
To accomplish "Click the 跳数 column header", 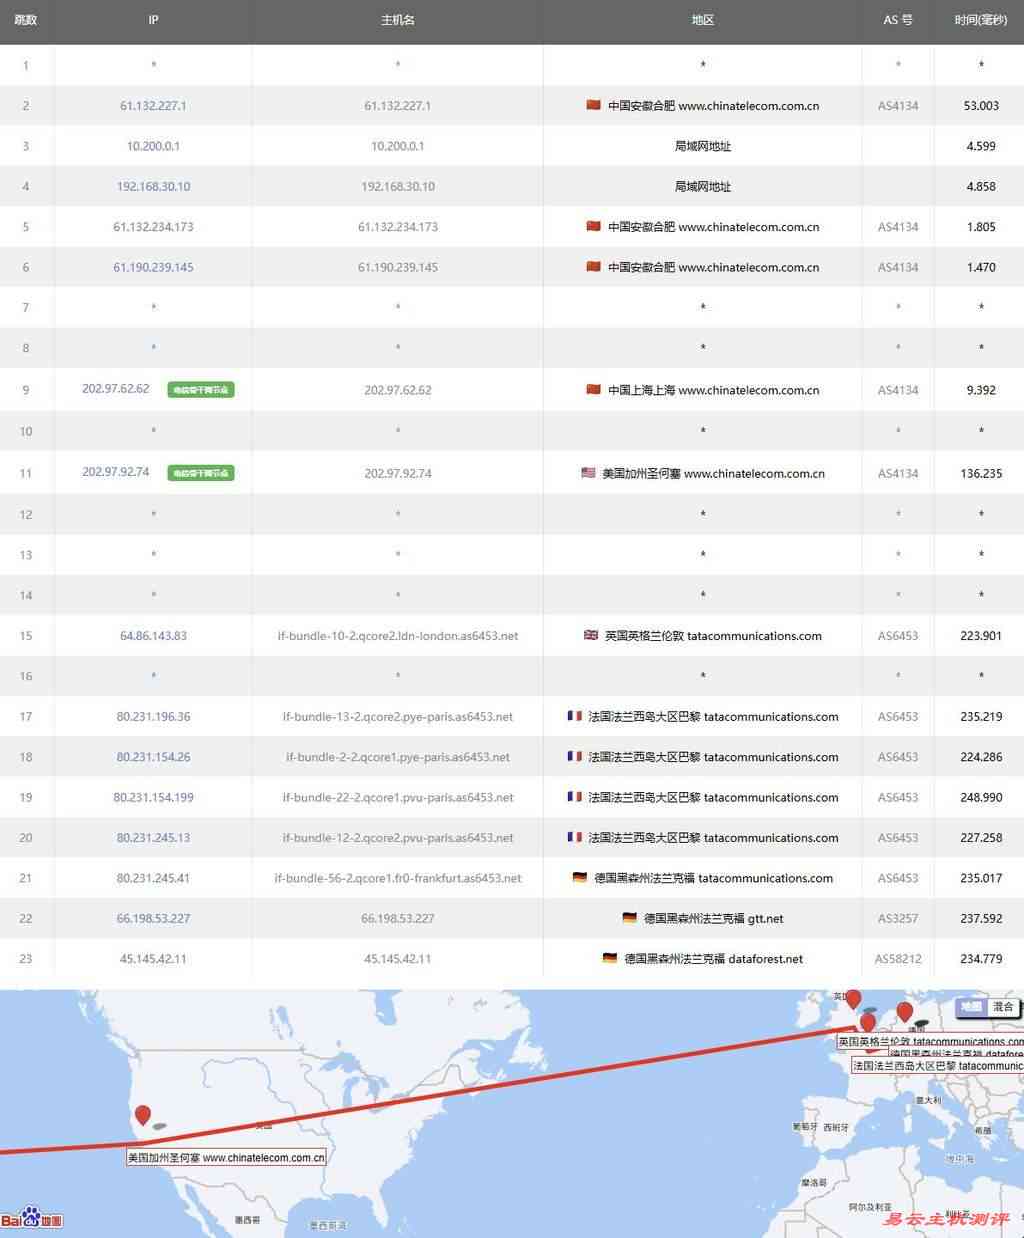I will (x=26, y=20).
